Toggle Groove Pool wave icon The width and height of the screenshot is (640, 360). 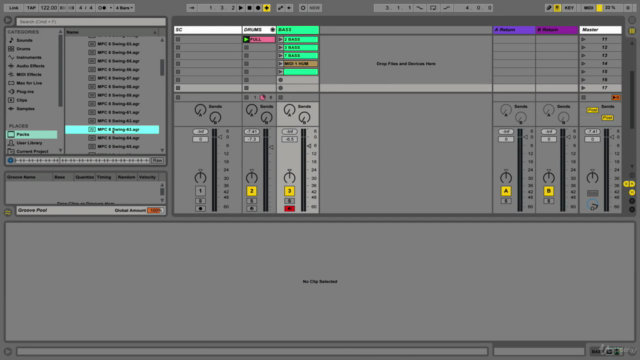click(8, 213)
